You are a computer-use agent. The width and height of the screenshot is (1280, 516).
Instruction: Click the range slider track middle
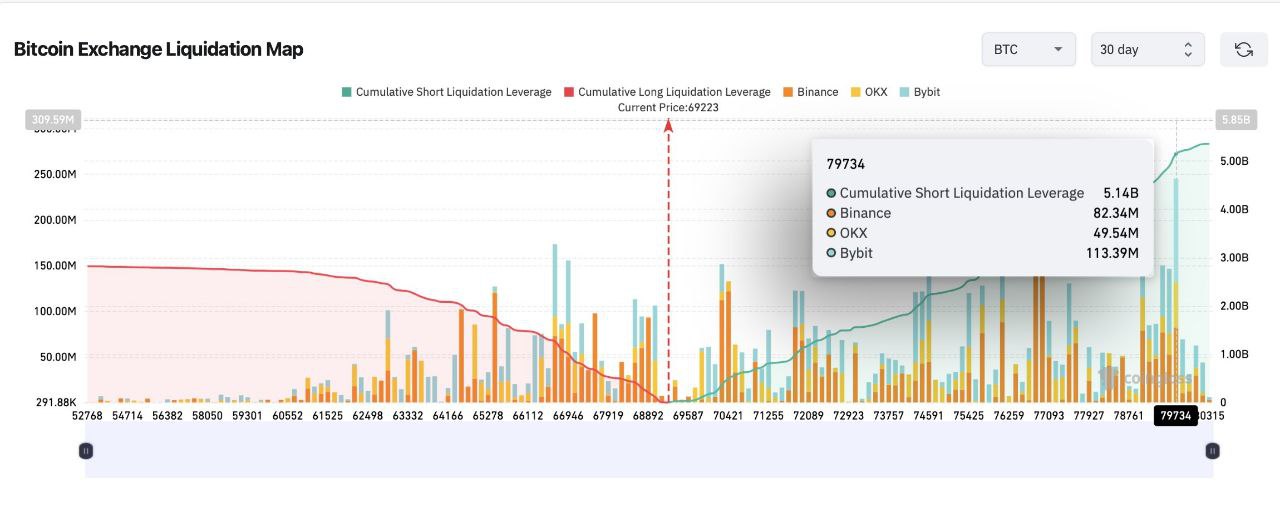(x=649, y=451)
